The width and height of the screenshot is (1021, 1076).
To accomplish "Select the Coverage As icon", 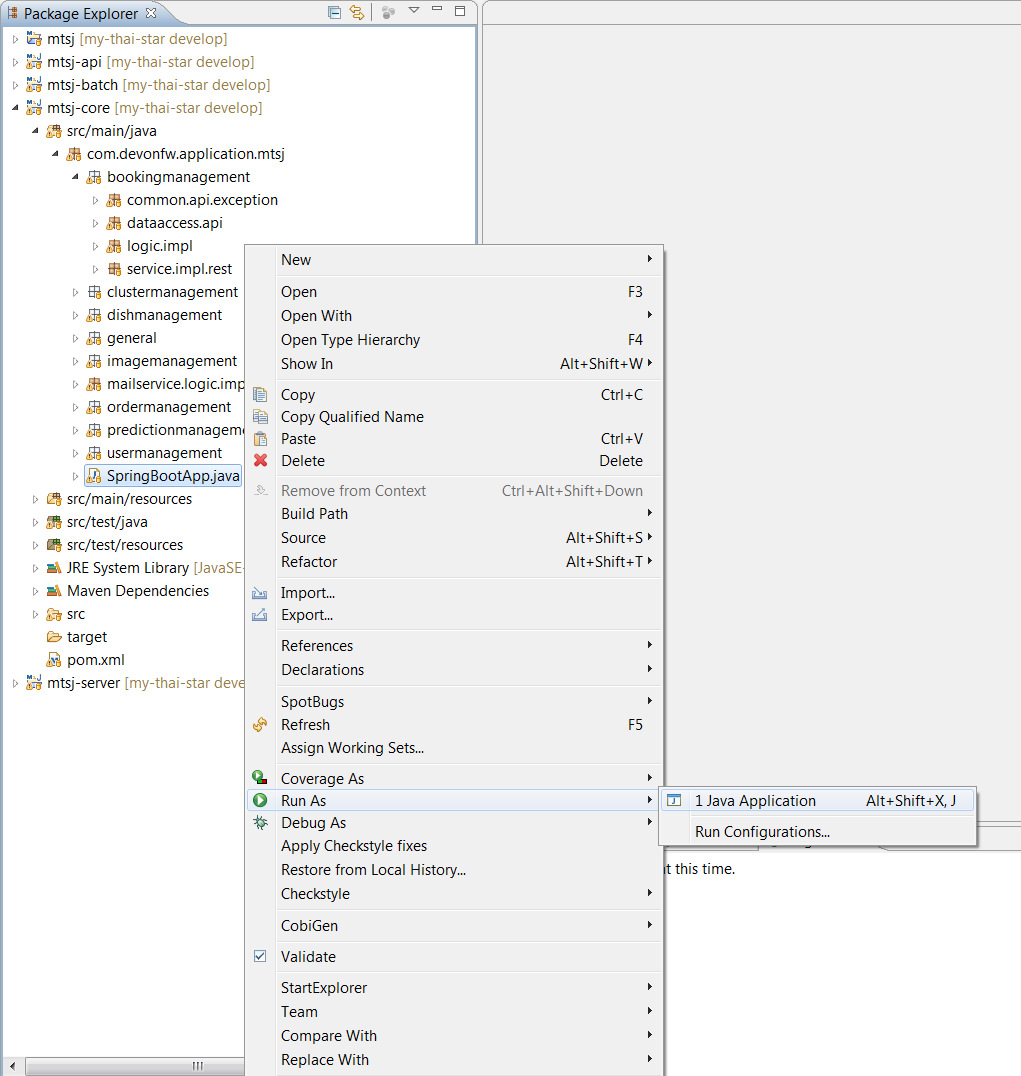I will 260,777.
